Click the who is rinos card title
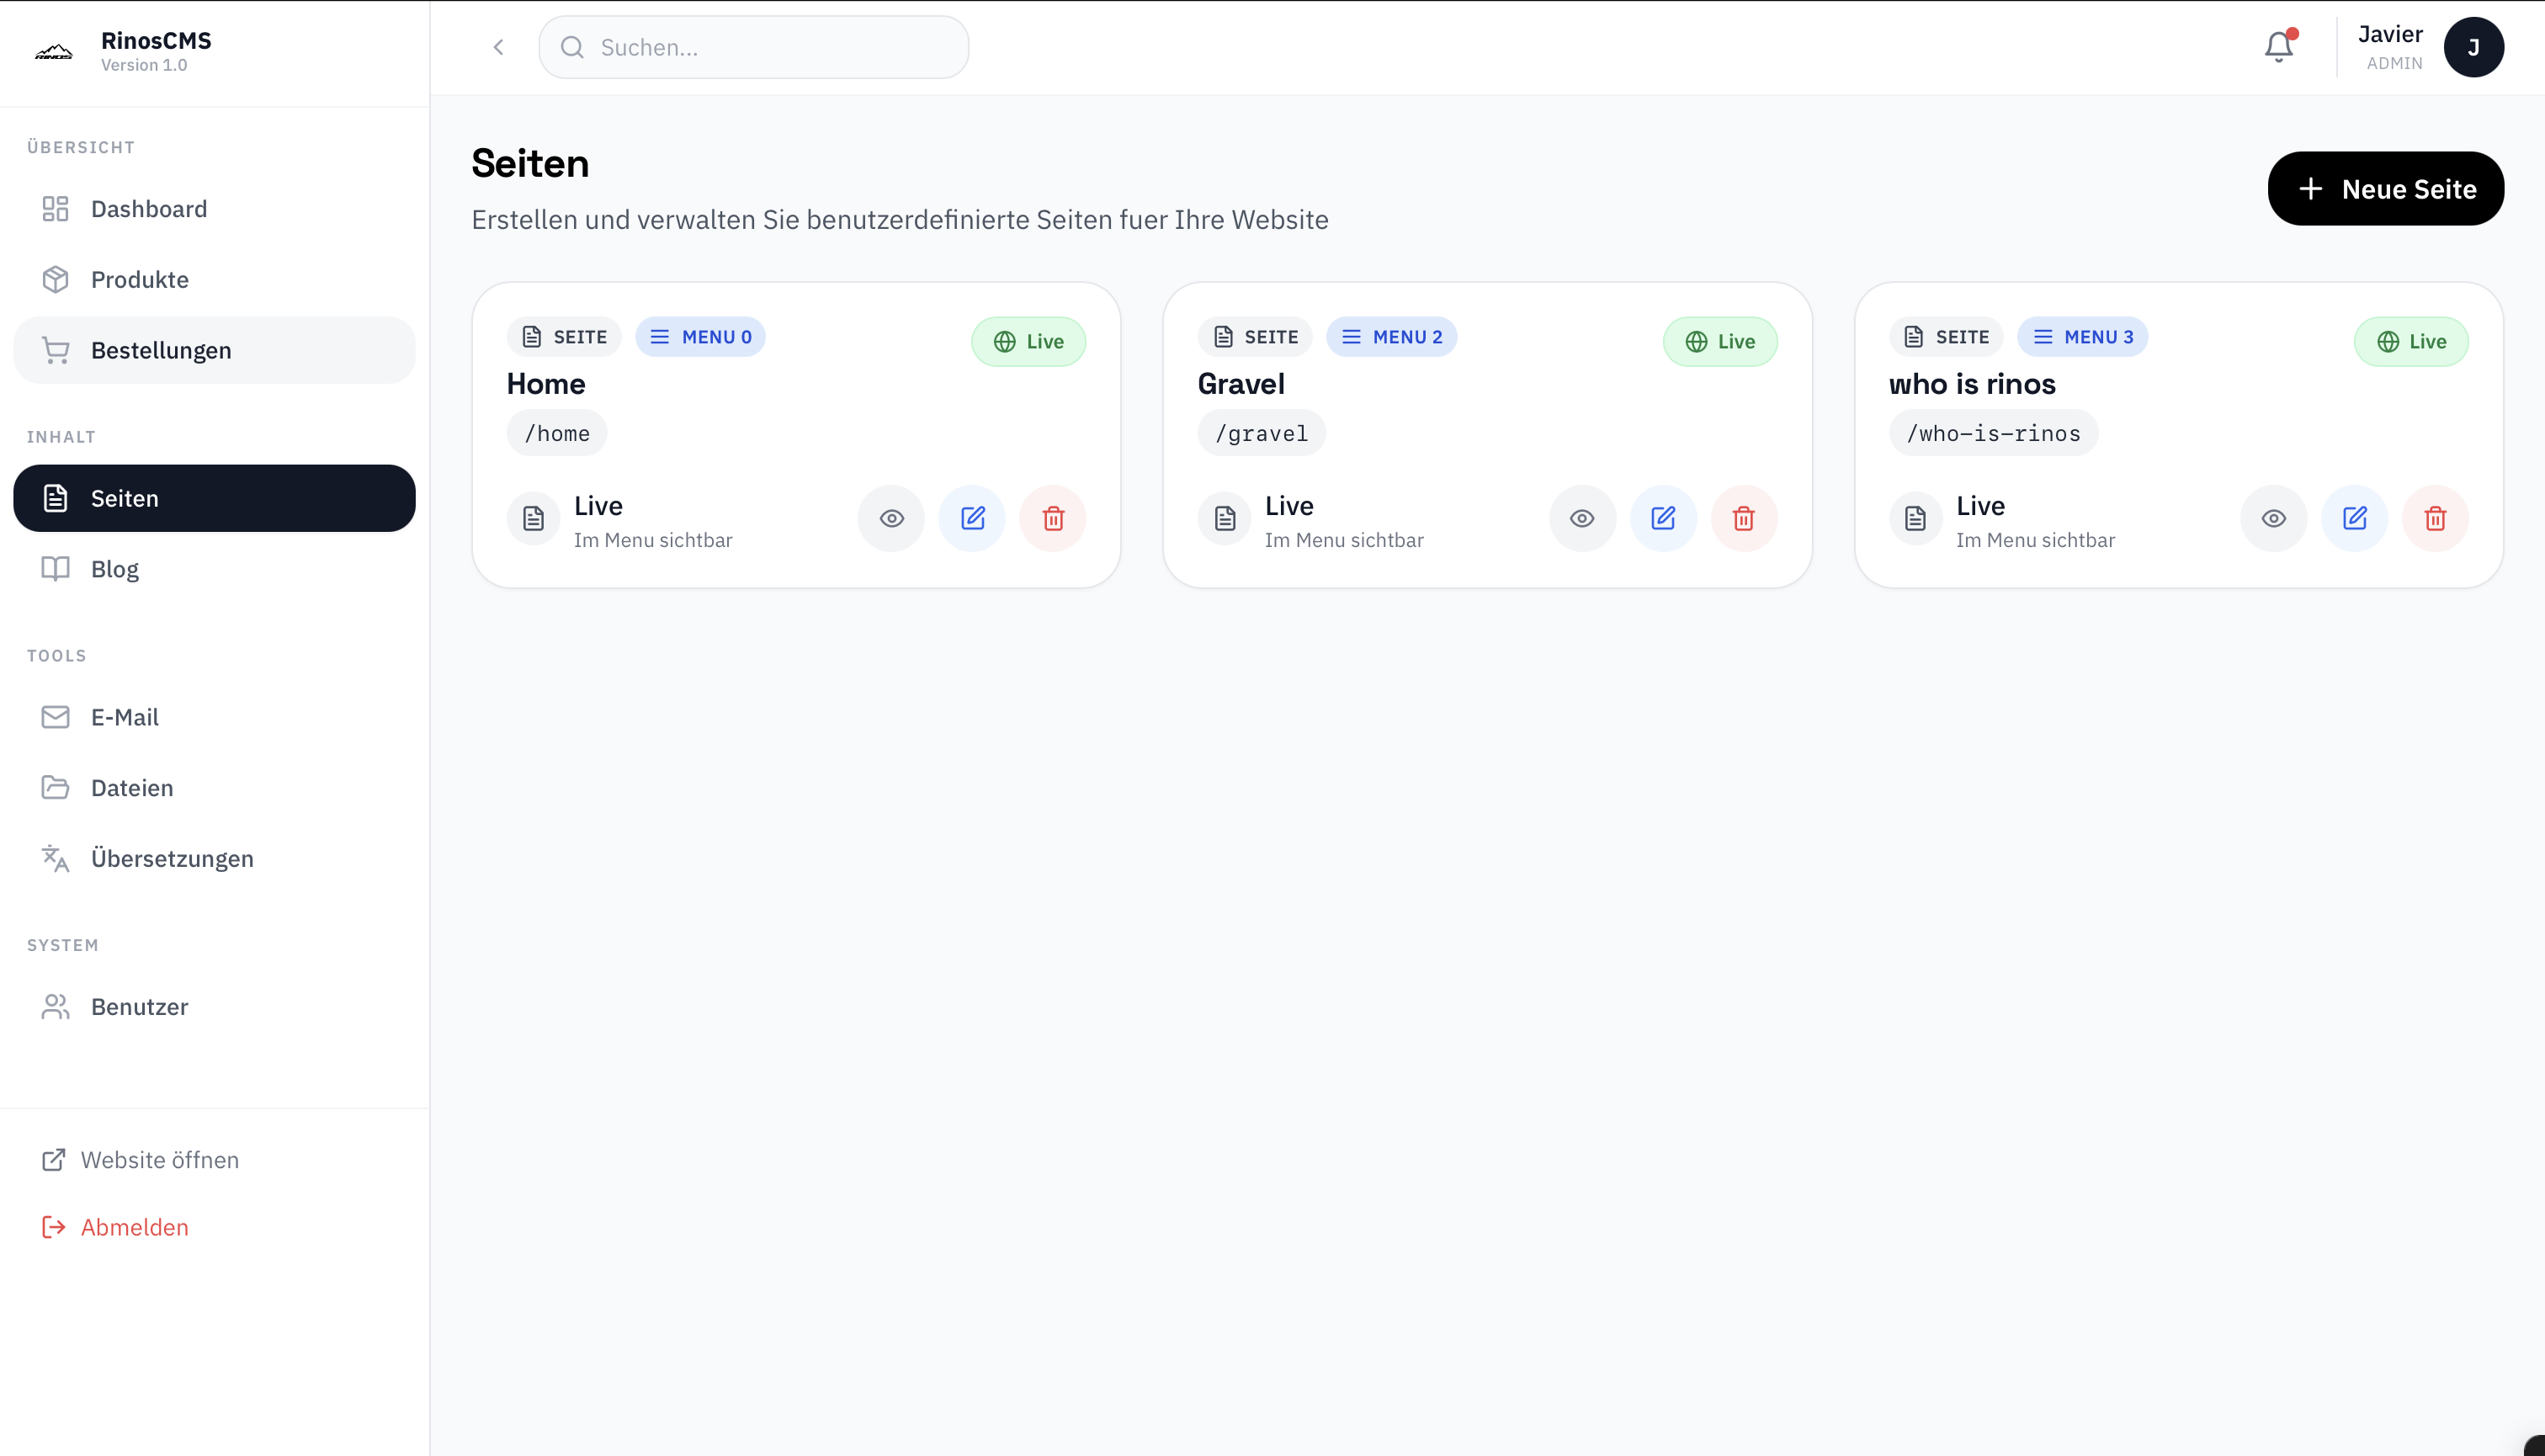This screenshot has width=2545, height=1456. click(1972, 384)
